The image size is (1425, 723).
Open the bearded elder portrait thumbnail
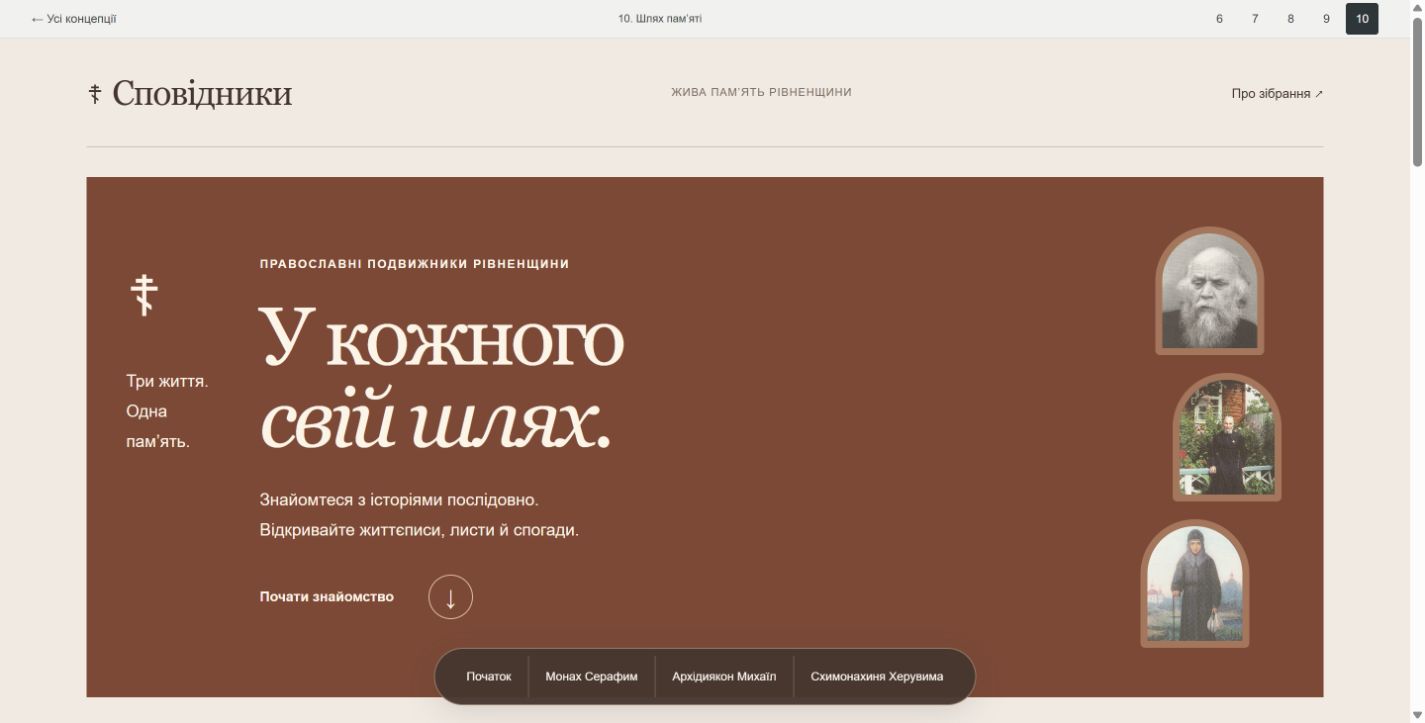pyautogui.click(x=1210, y=291)
